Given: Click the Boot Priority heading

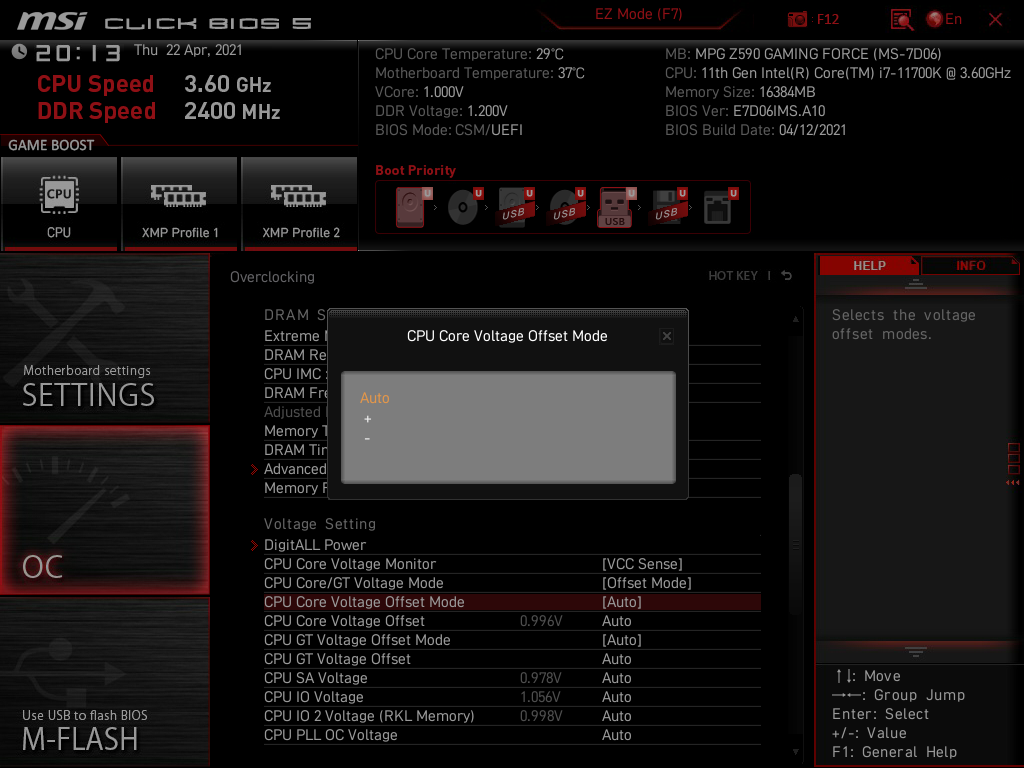Looking at the screenshot, I should [415, 170].
